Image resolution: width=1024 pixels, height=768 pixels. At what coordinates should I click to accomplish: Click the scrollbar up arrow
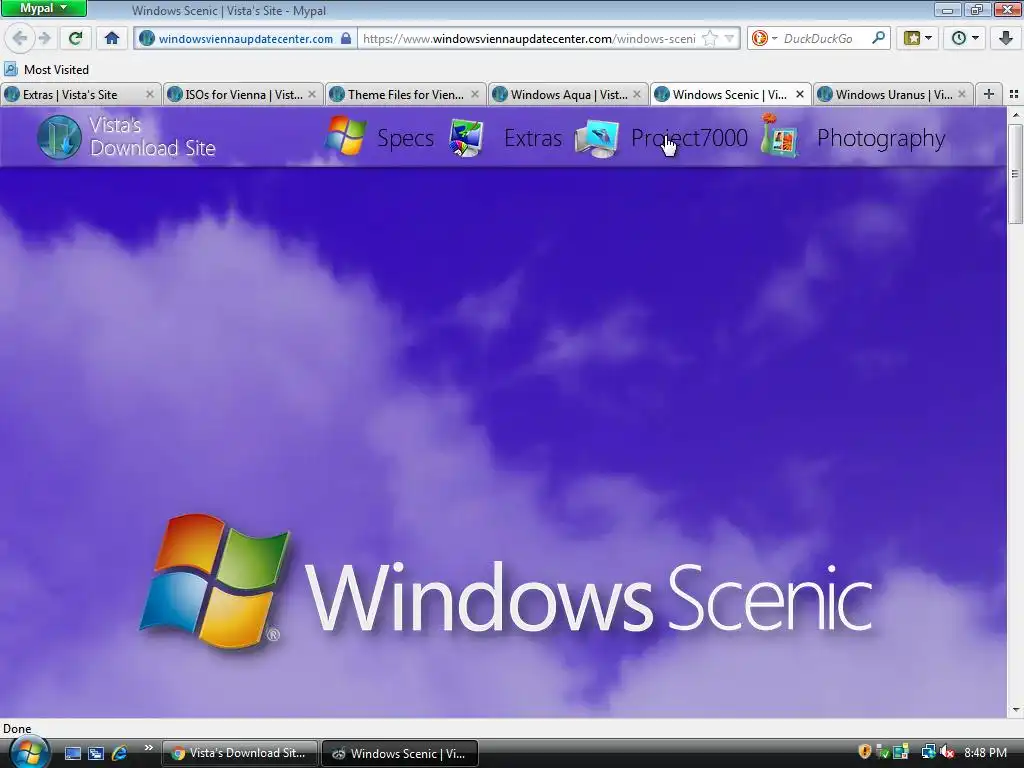click(1015, 115)
